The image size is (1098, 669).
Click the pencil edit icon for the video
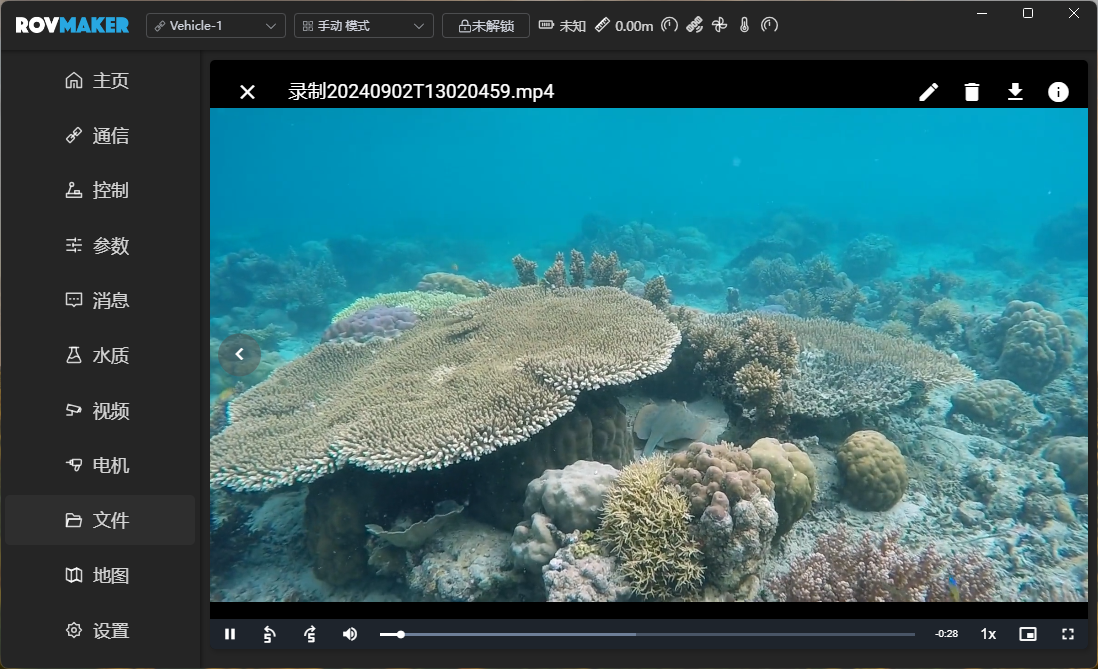tap(928, 92)
